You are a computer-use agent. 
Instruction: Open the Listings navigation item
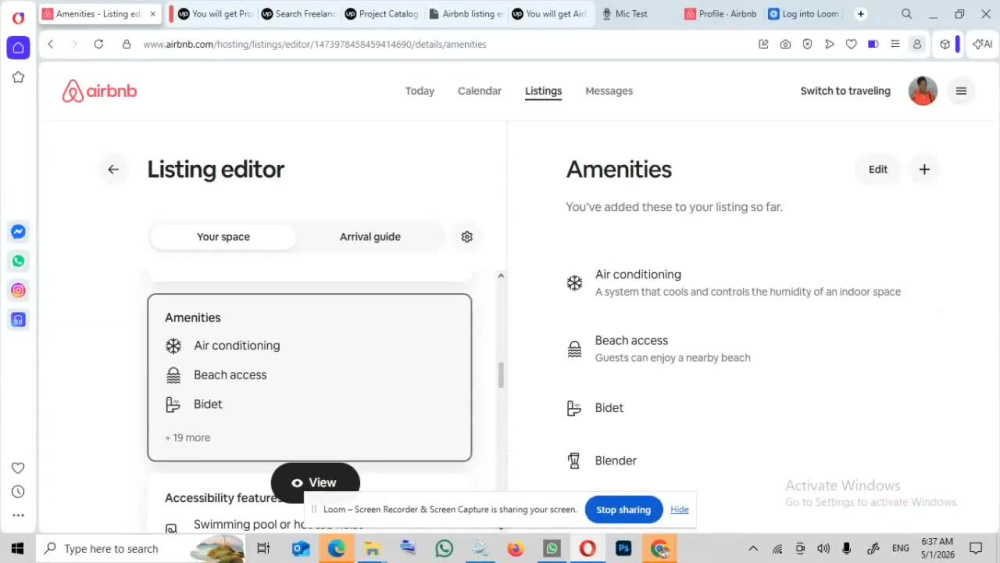[543, 91]
